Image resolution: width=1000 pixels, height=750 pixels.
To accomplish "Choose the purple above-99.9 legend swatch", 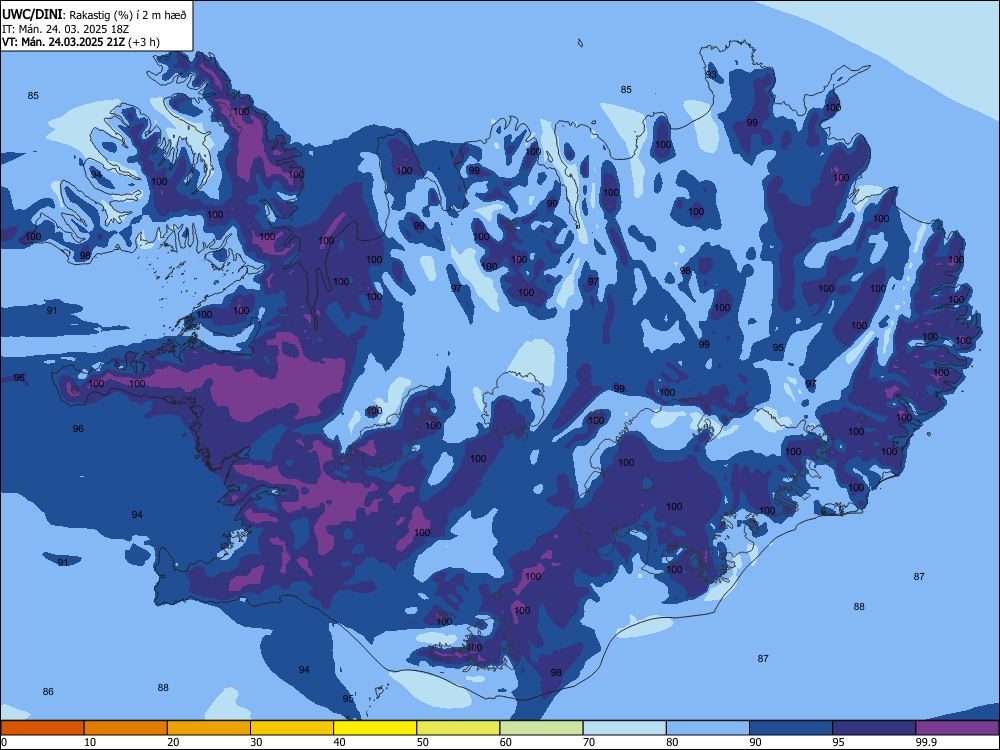I will click(957, 728).
